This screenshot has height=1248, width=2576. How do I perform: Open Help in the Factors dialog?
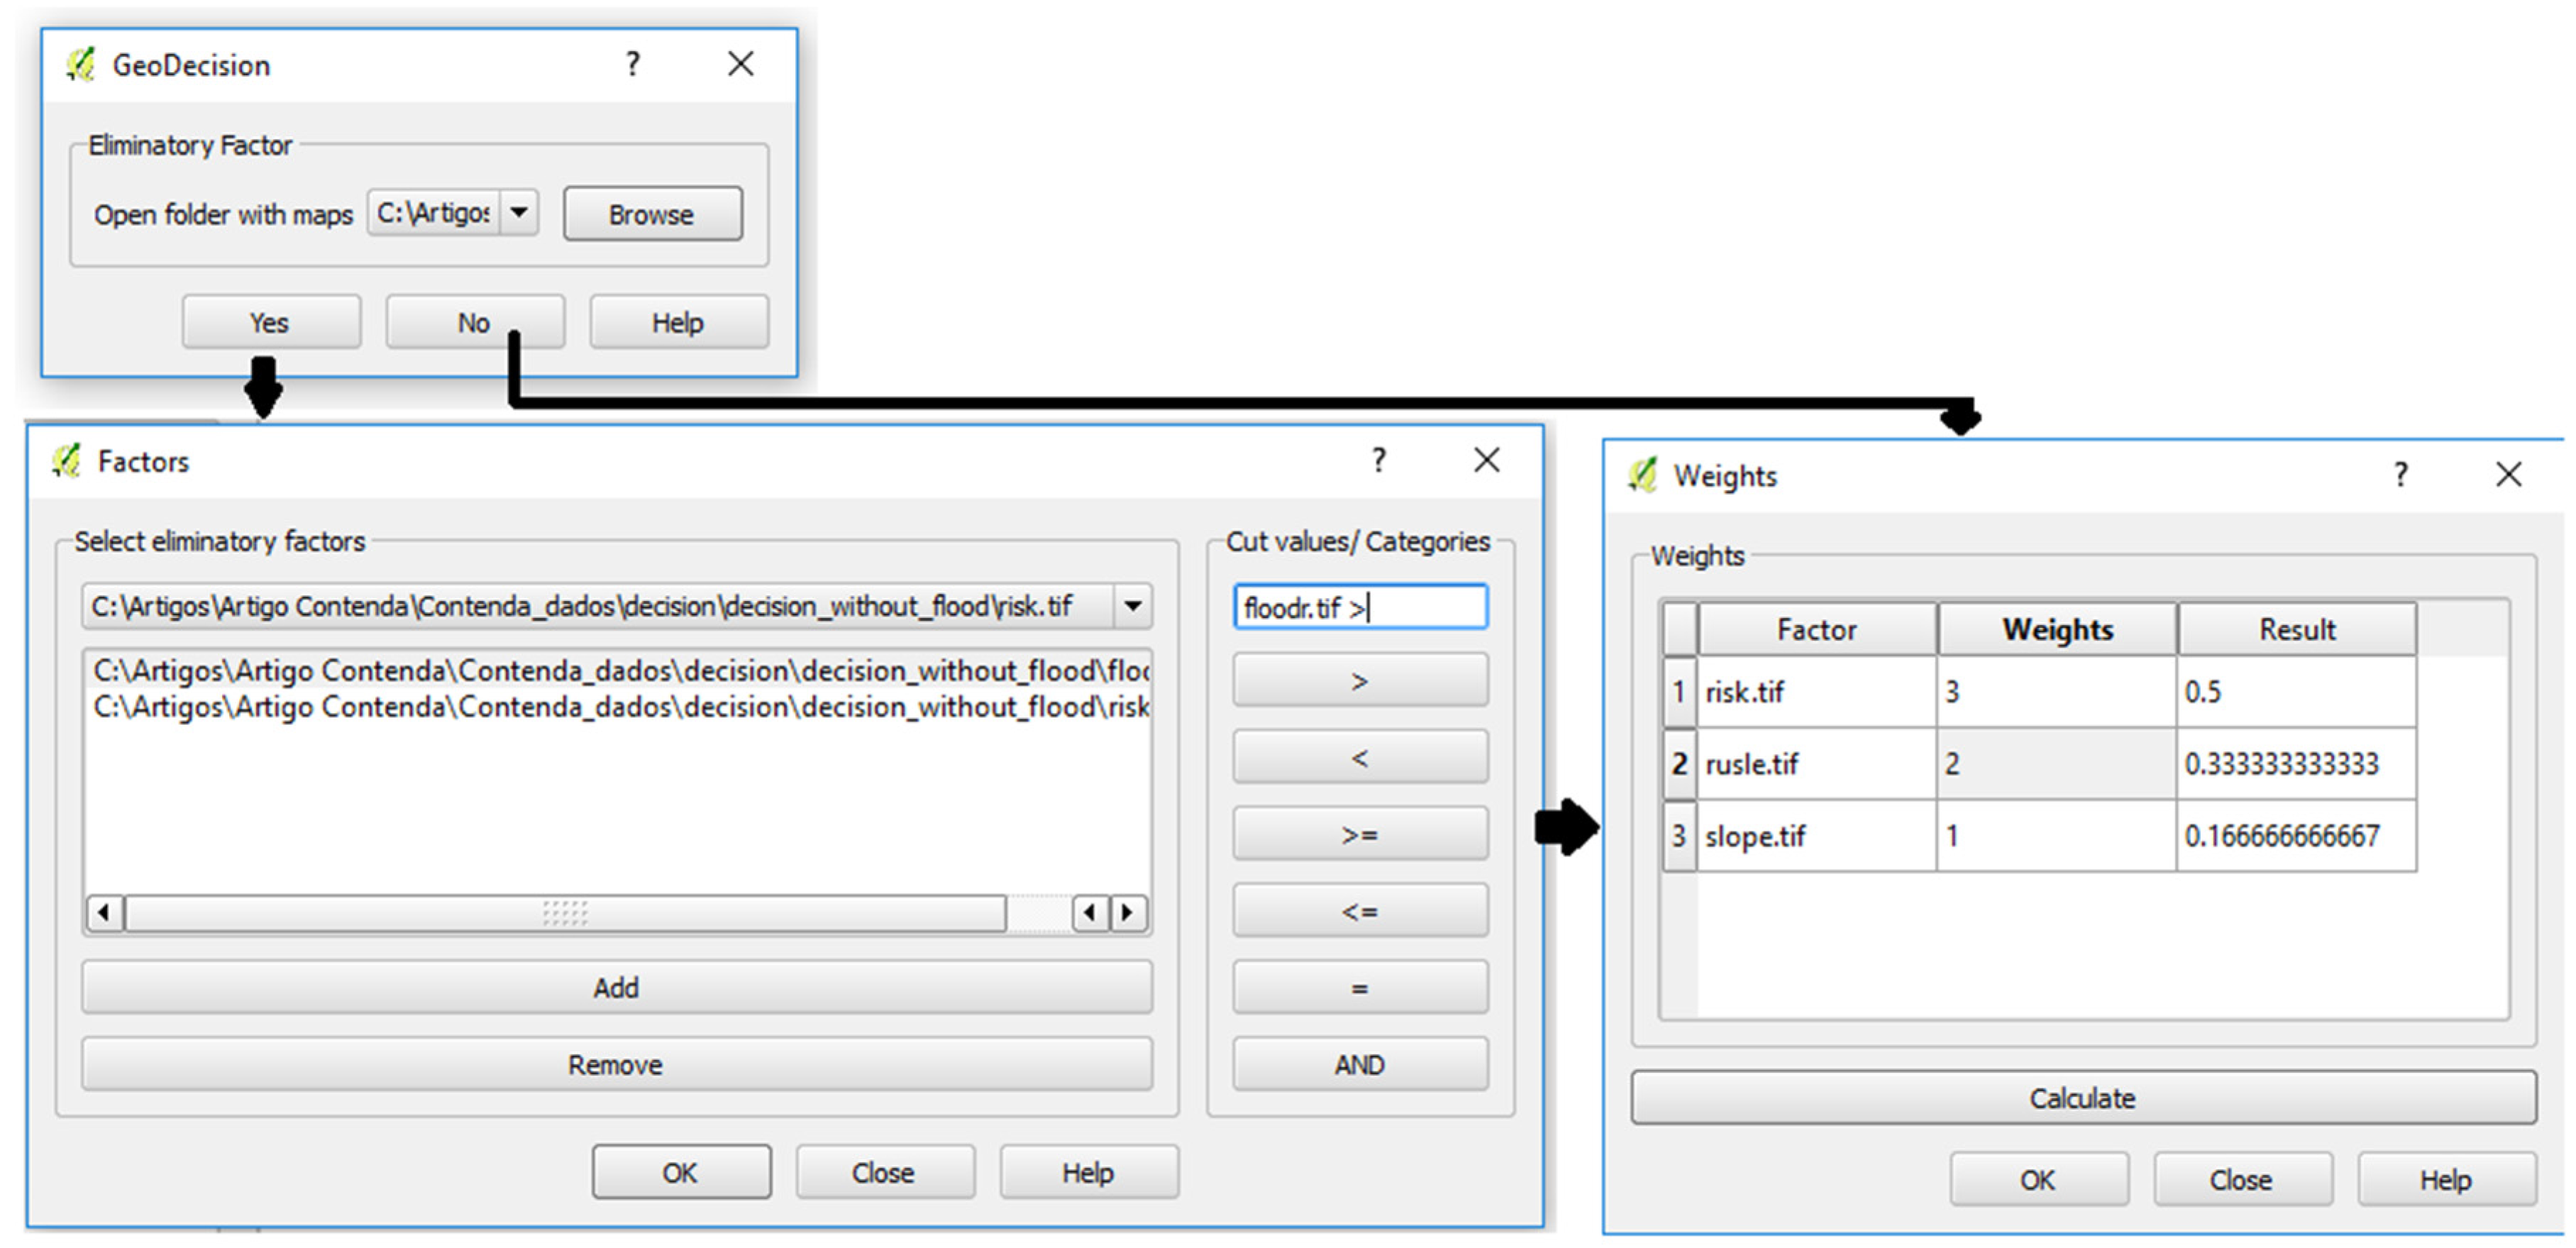pos(1089,1172)
